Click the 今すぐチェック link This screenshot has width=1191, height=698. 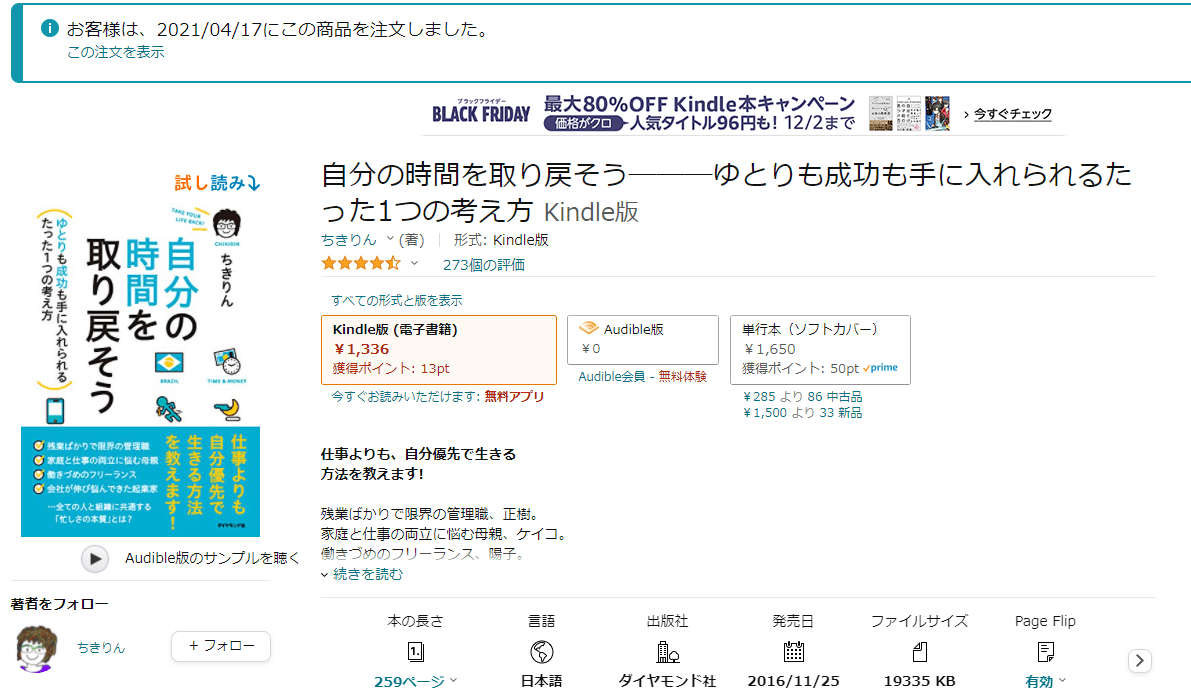(1013, 114)
